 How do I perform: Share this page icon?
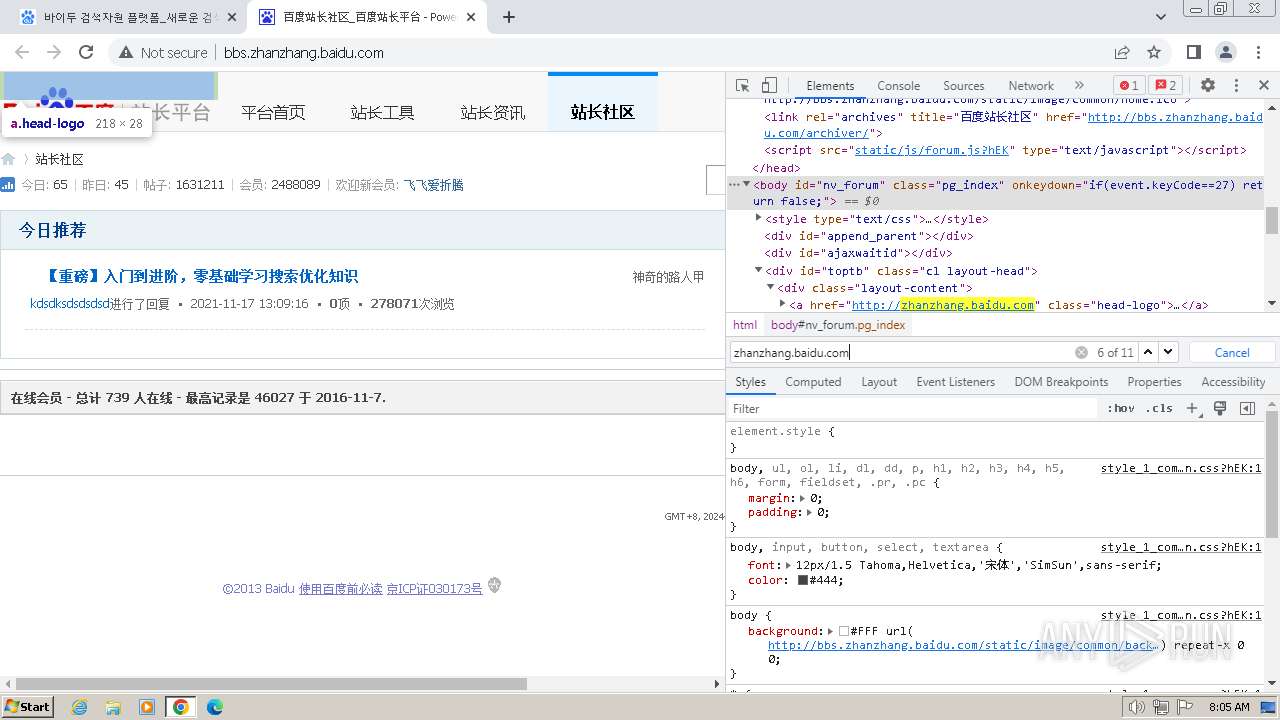[x=1122, y=52]
